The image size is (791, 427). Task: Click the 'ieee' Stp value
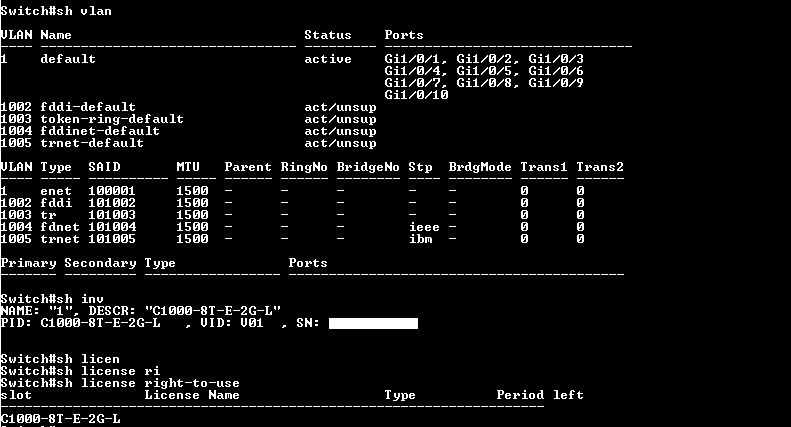(x=424, y=227)
